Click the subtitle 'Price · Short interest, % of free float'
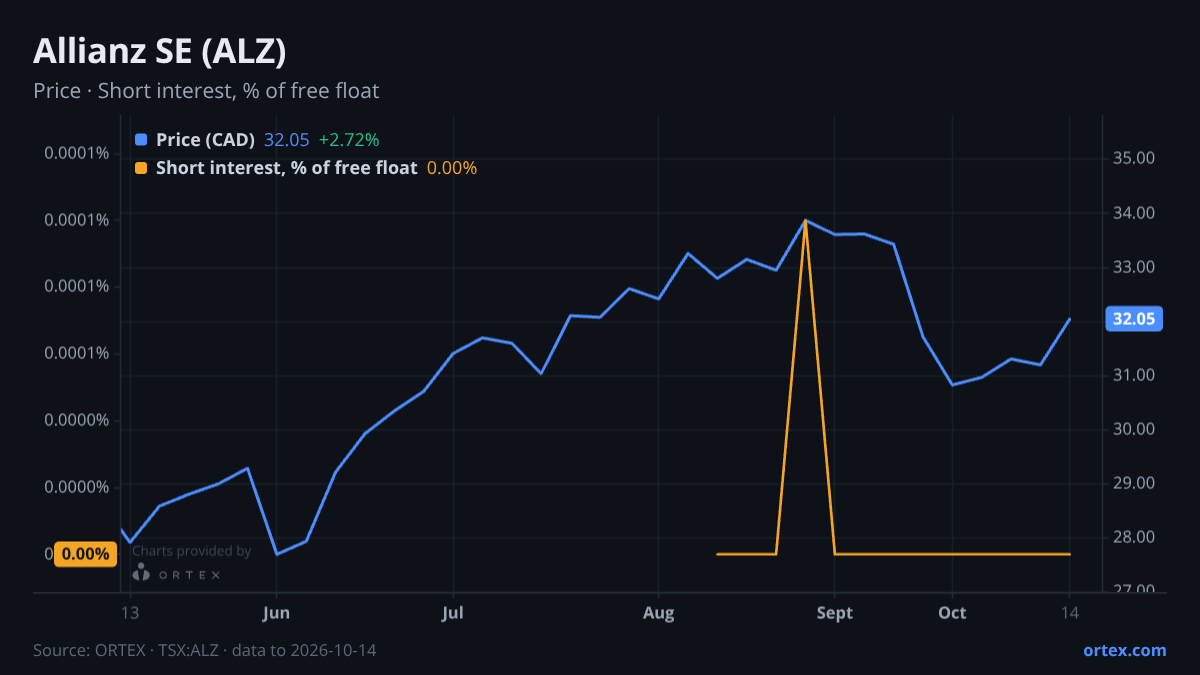Viewport: 1200px width, 675px height. (x=206, y=91)
